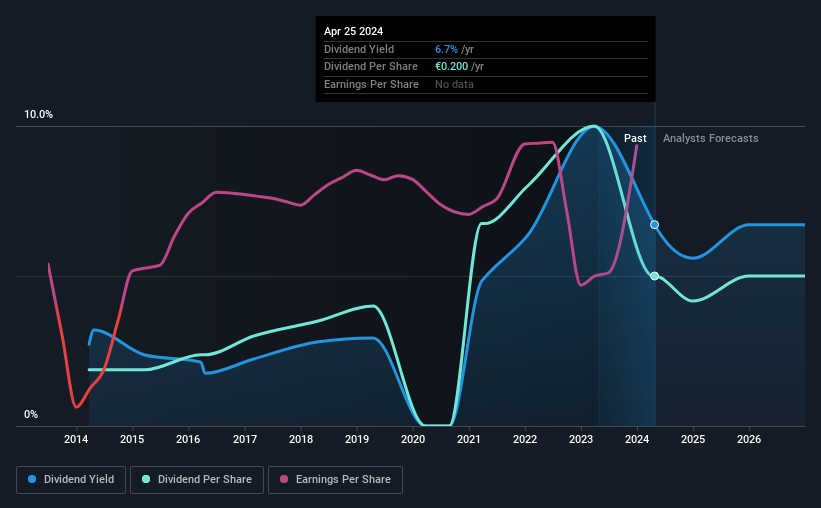The image size is (821, 508).
Task: Toggle the Dividend Per Share legend button
Action: pos(197,480)
